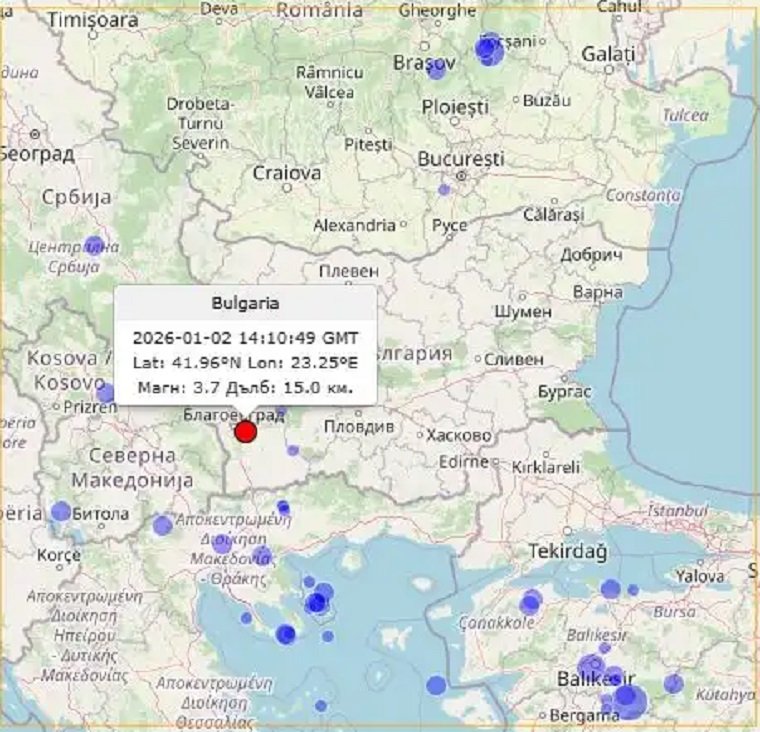Click the Северна Македонија country label
The height and width of the screenshot is (732, 760).
(132, 468)
